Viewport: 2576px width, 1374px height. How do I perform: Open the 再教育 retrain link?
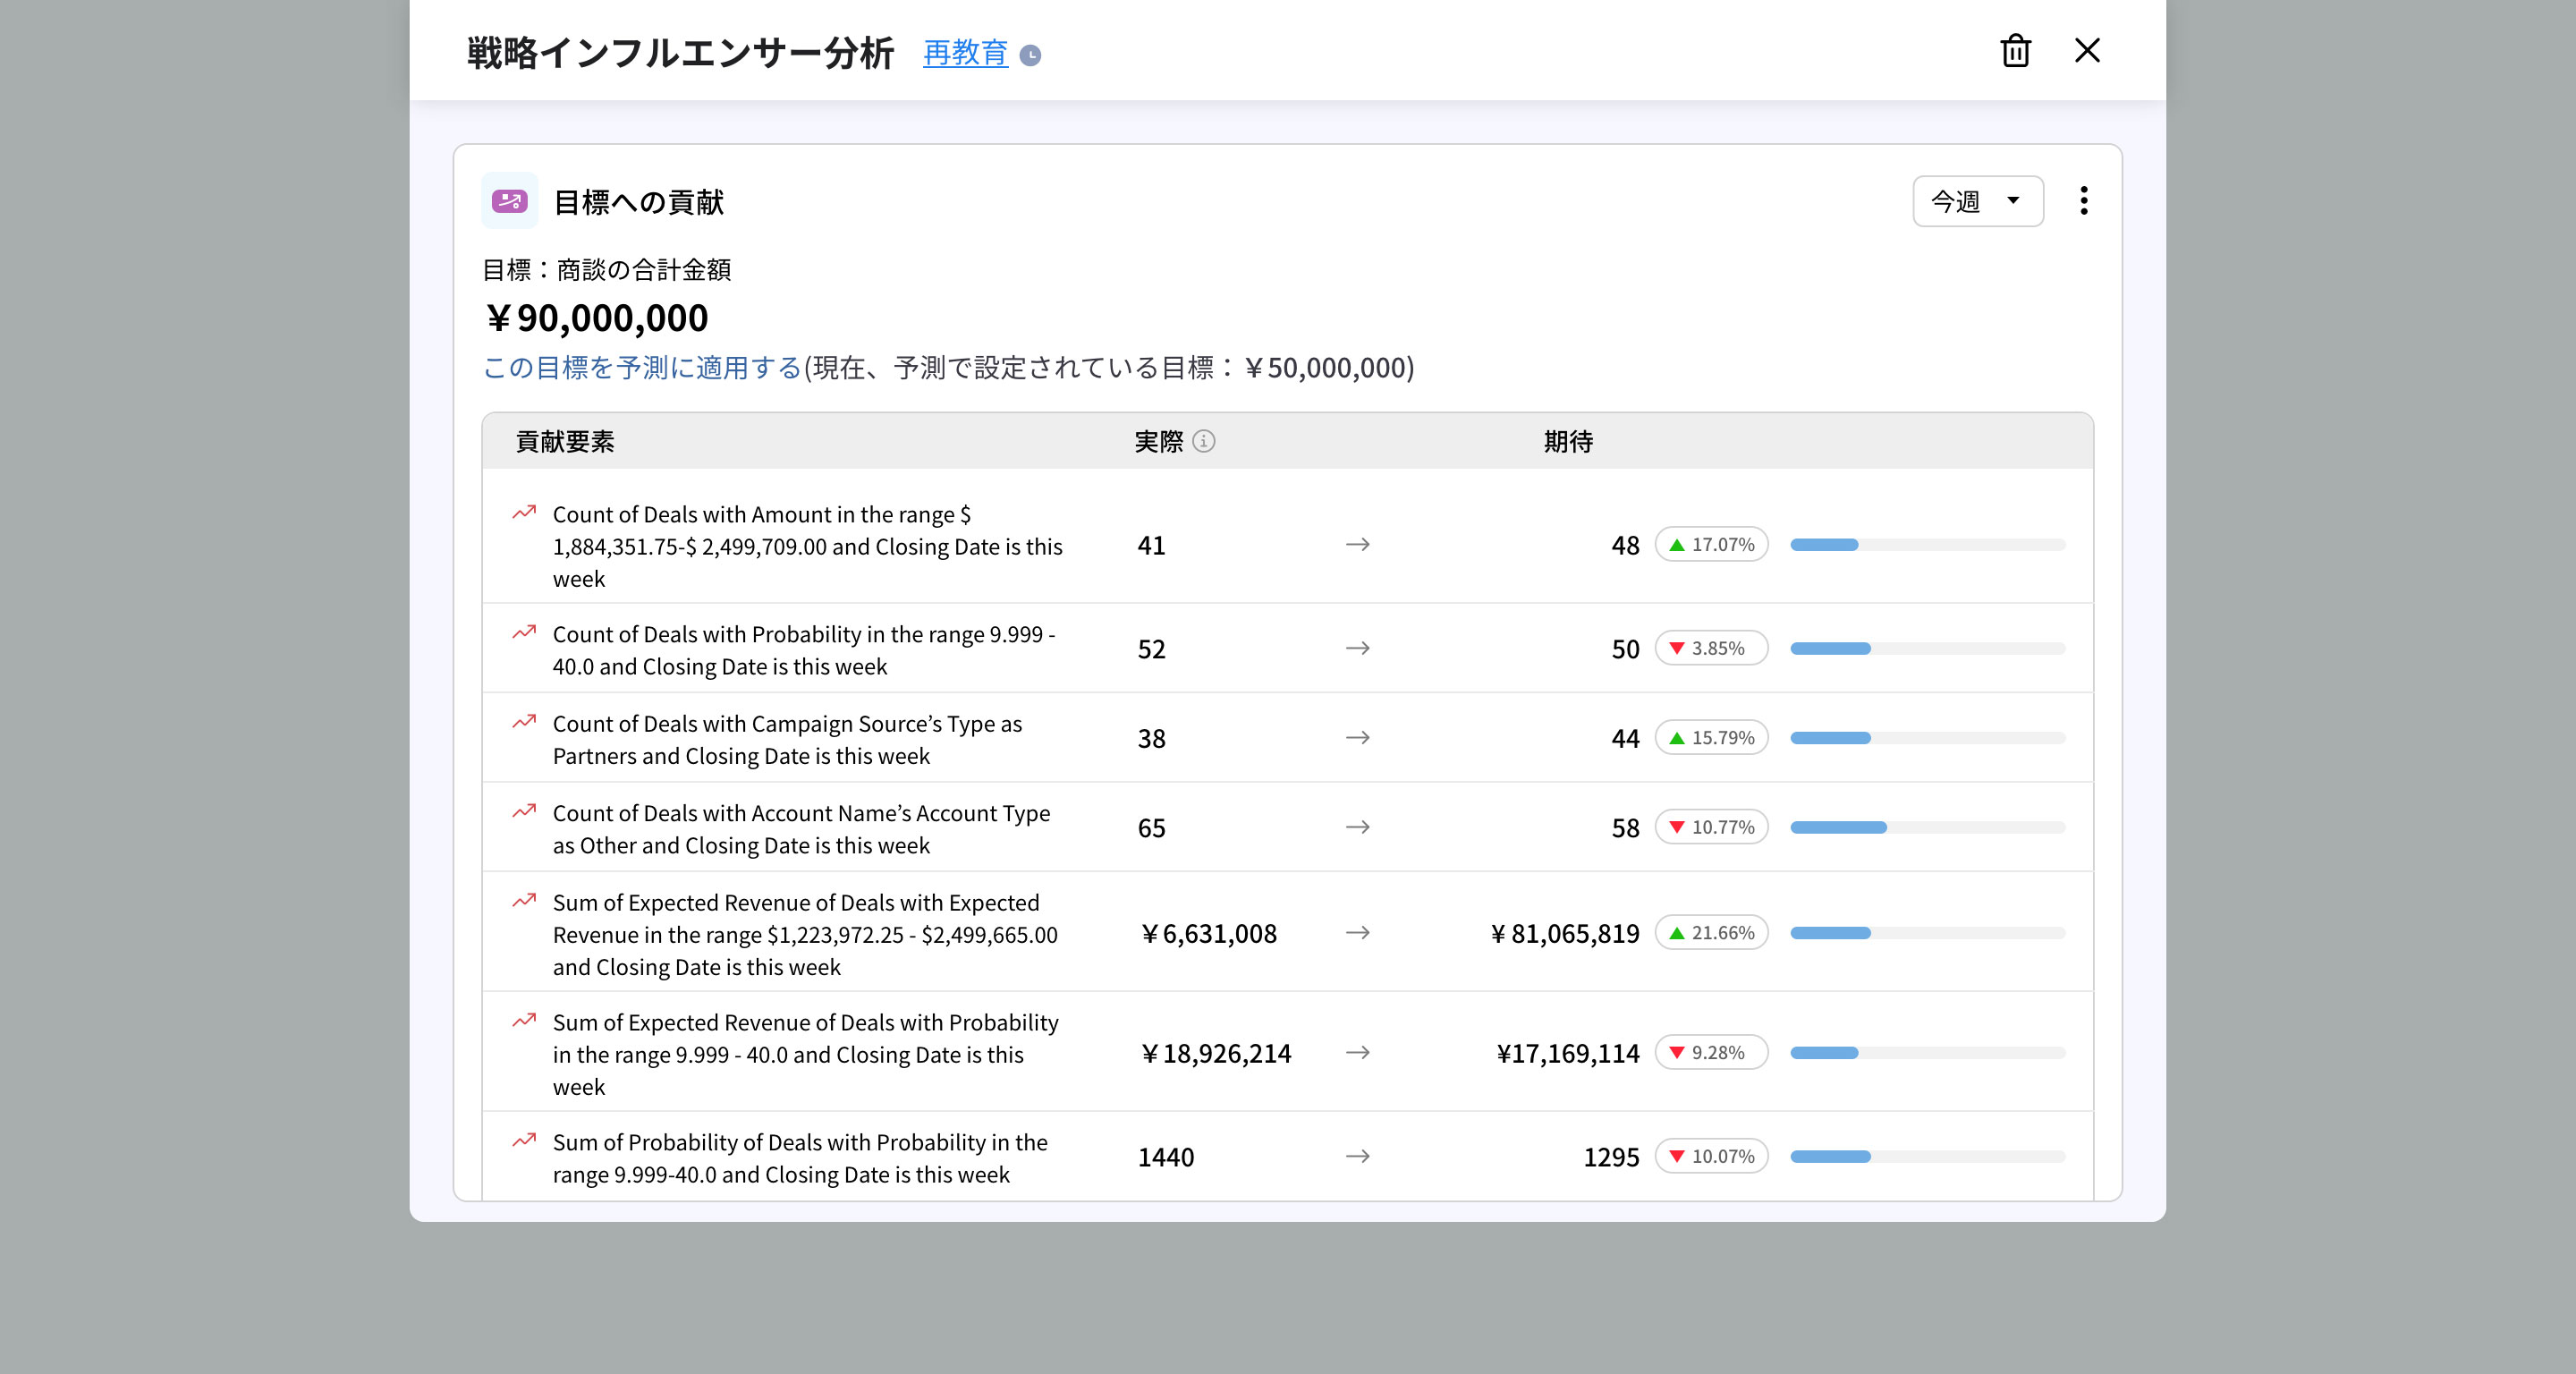965,53
